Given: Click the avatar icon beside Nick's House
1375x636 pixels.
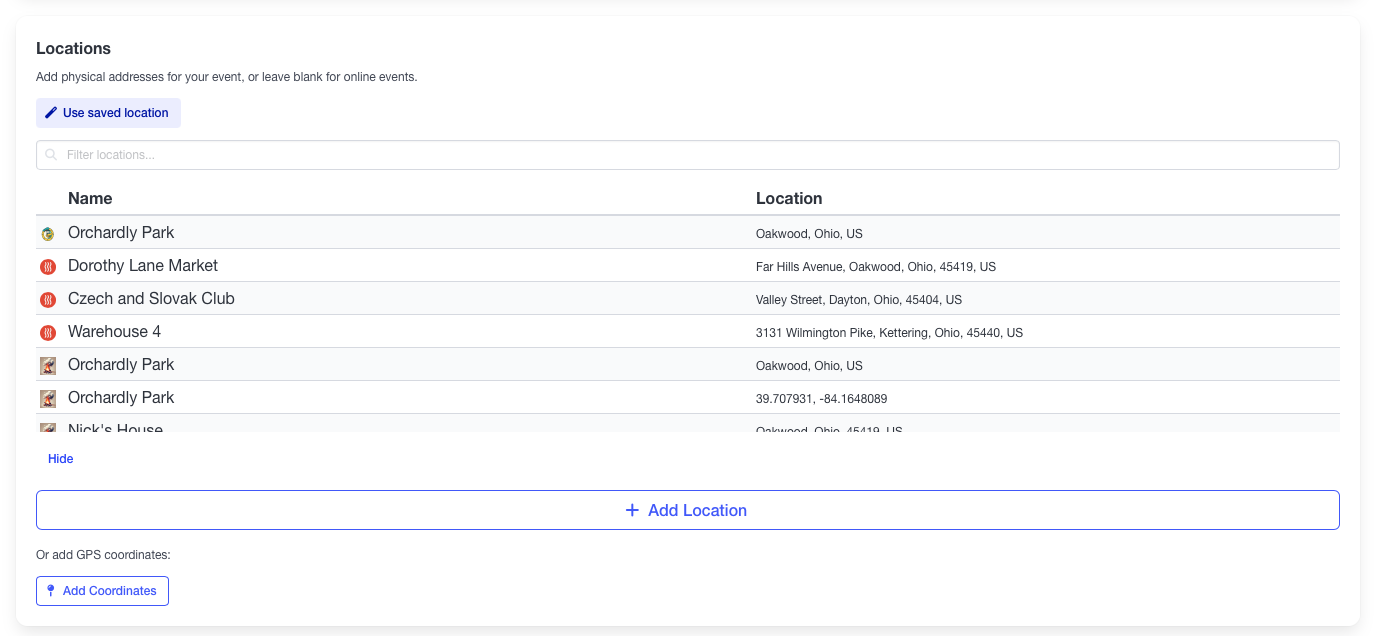Looking at the screenshot, I should pos(47,427).
